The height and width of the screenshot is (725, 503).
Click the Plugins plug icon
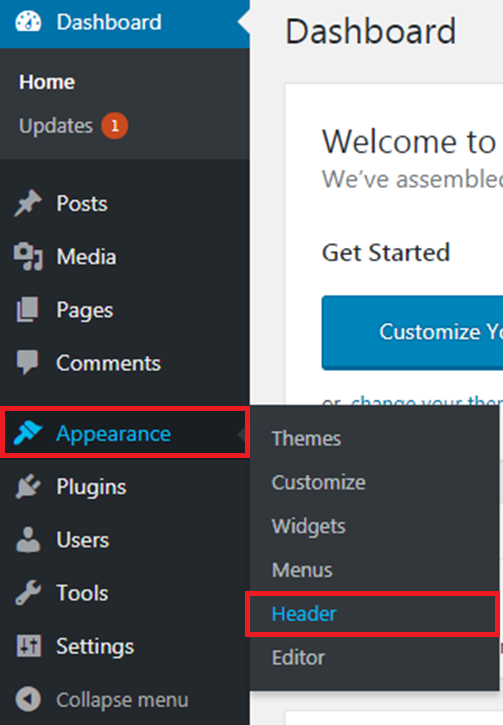coord(28,486)
